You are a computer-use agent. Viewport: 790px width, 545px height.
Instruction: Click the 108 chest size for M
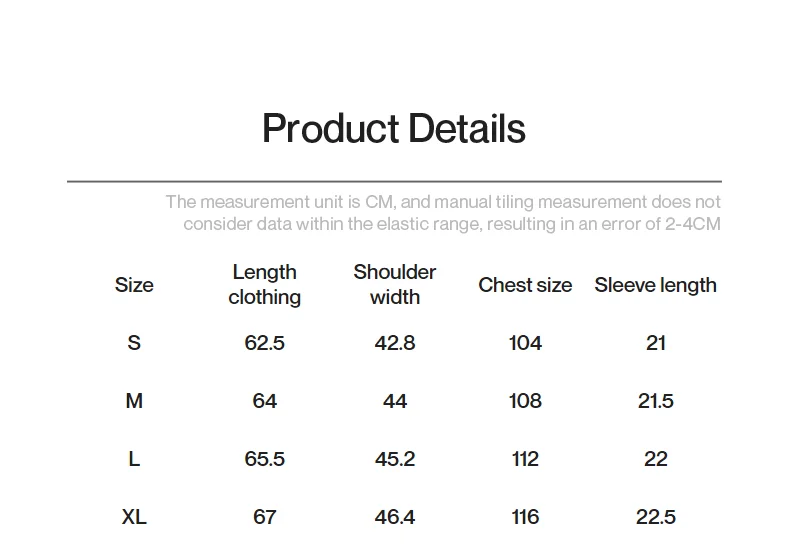click(x=525, y=401)
